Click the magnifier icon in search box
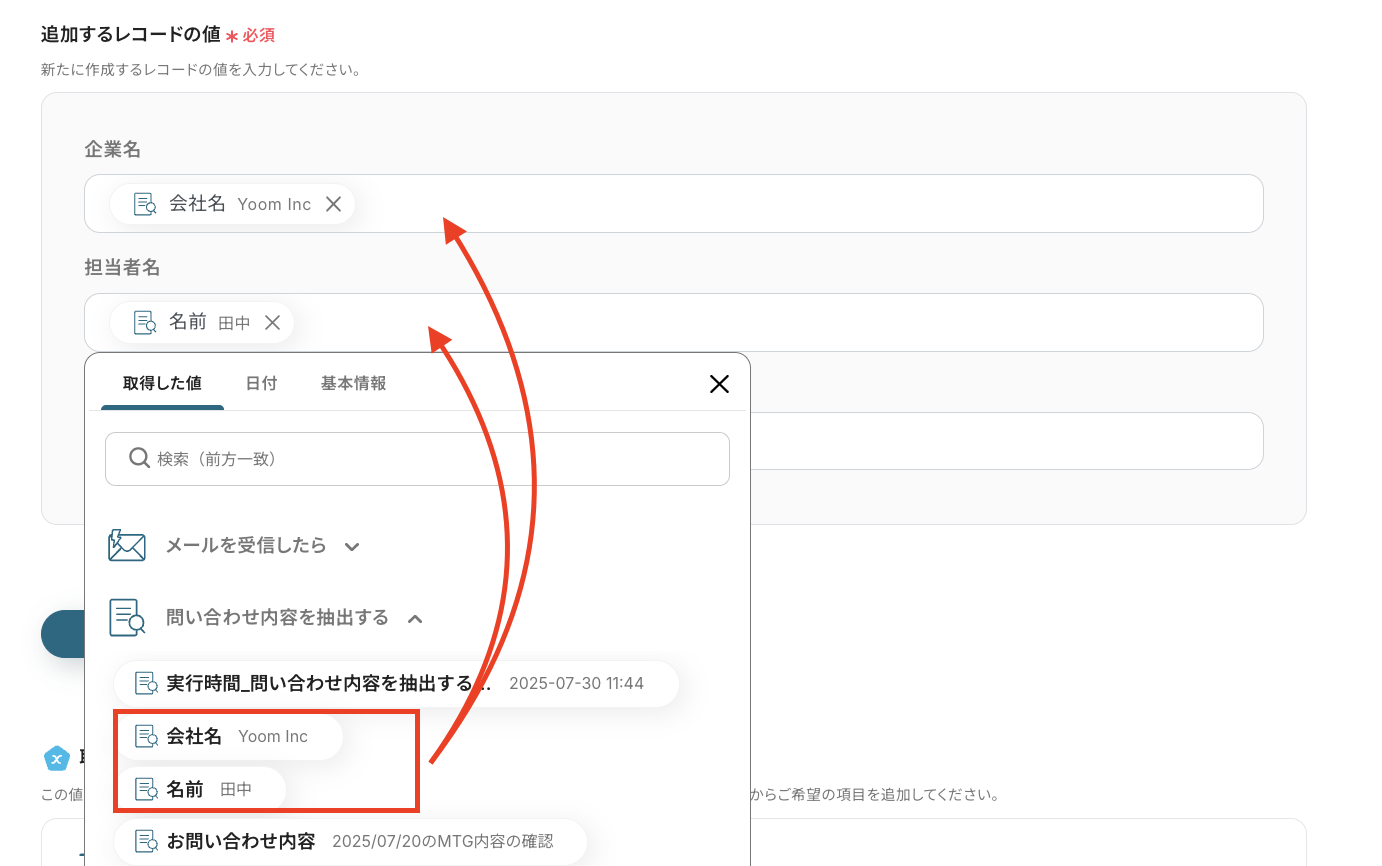1382x866 pixels. pyautogui.click(x=140, y=458)
